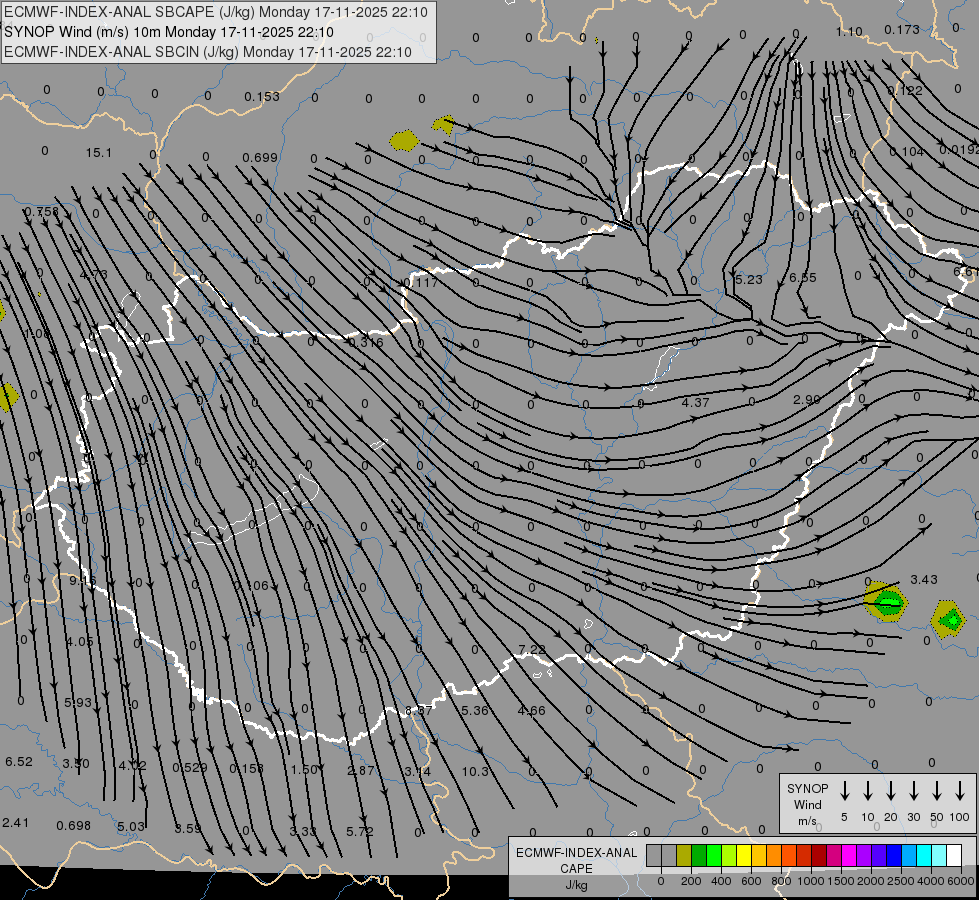Click the 1.10 value near top right
Screen dimensions: 979x900
pos(849,31)
